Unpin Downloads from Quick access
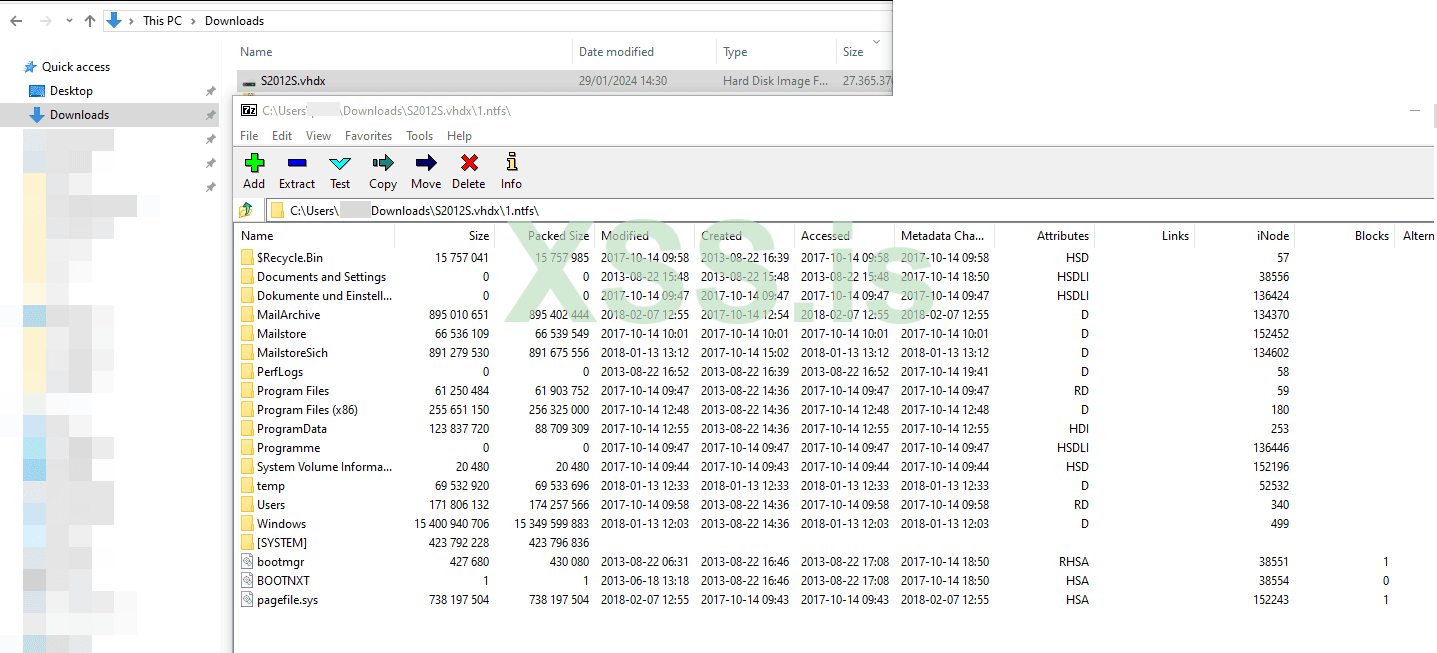Screen dimensions: 1437x653 point(210,113)
